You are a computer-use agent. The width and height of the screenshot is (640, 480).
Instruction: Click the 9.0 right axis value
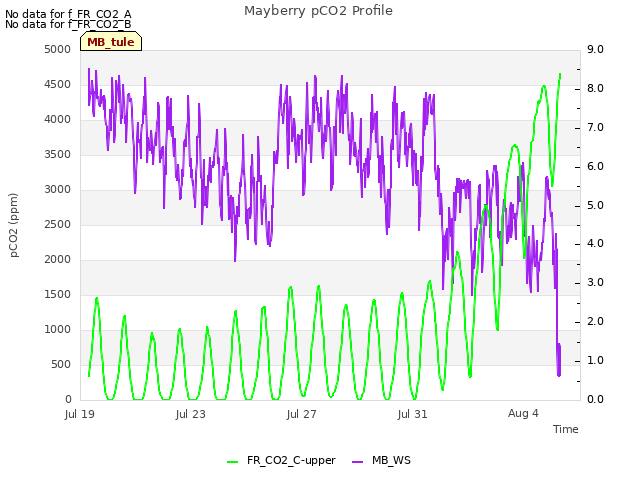595,49
